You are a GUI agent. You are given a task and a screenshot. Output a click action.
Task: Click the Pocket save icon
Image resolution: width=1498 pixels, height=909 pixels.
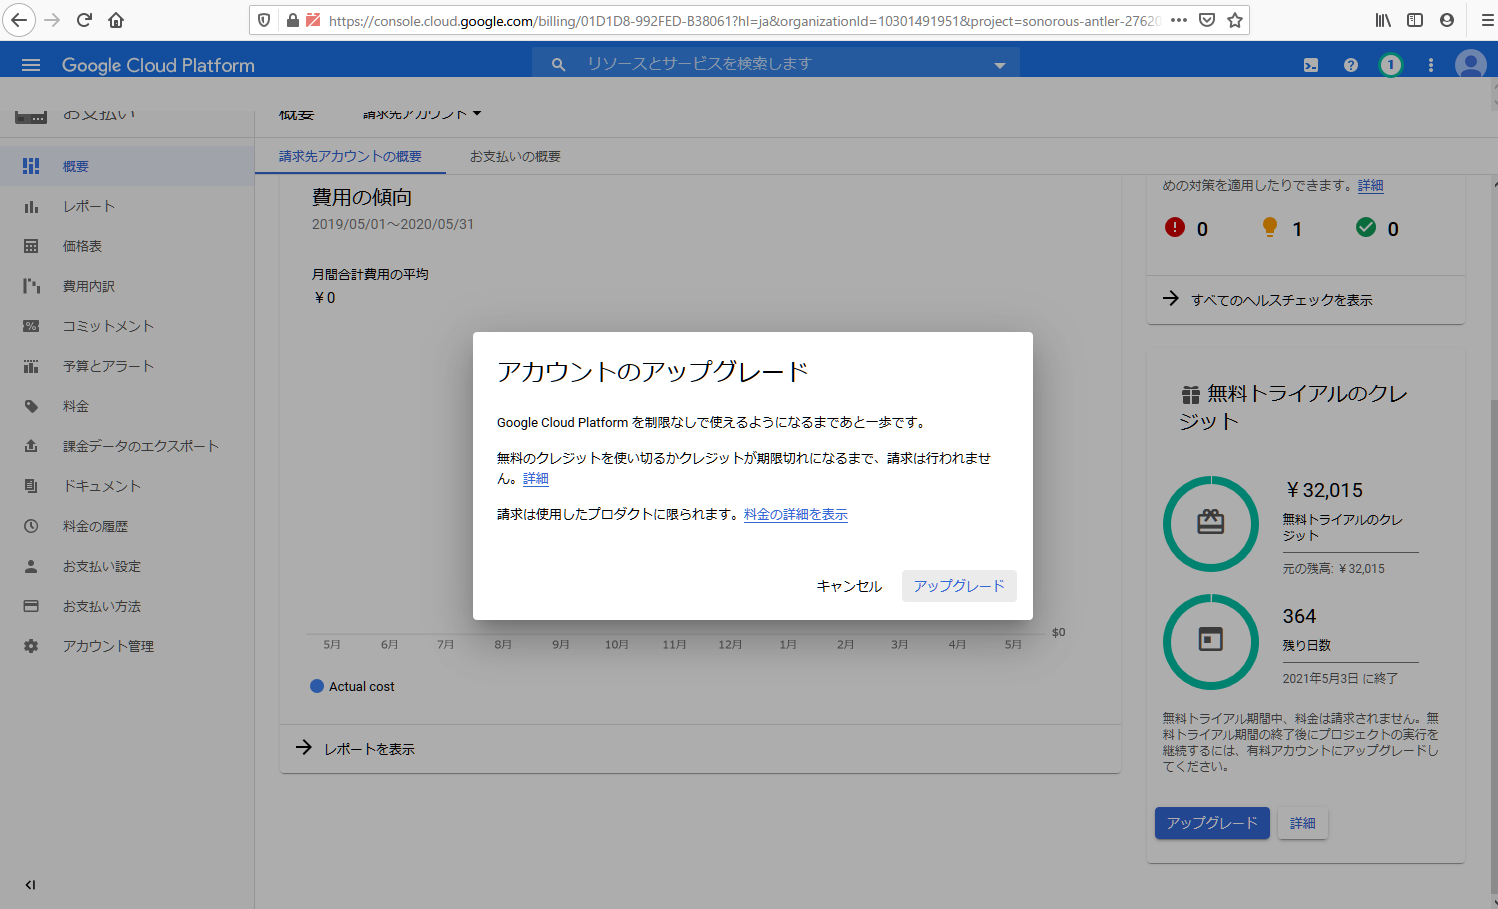pyautogui.click(x=1207, y=20)
